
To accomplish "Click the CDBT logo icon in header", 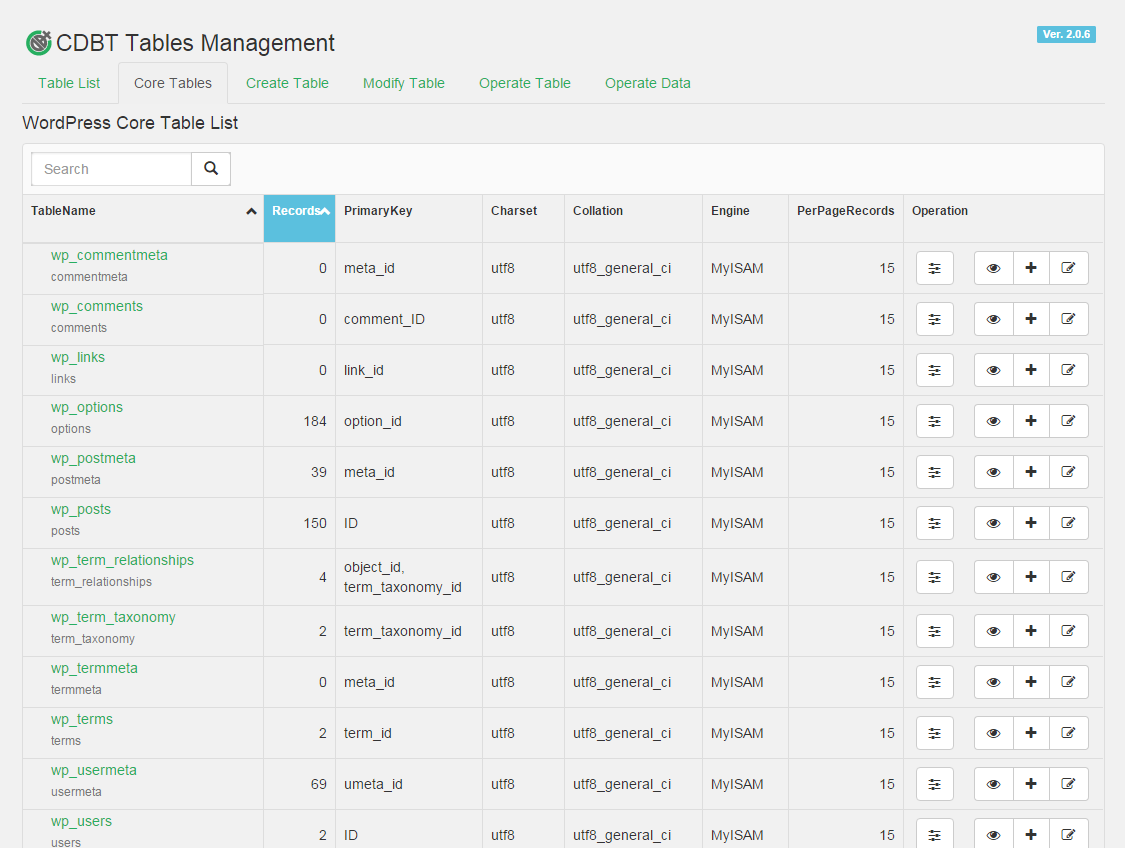I will point(38,43).
